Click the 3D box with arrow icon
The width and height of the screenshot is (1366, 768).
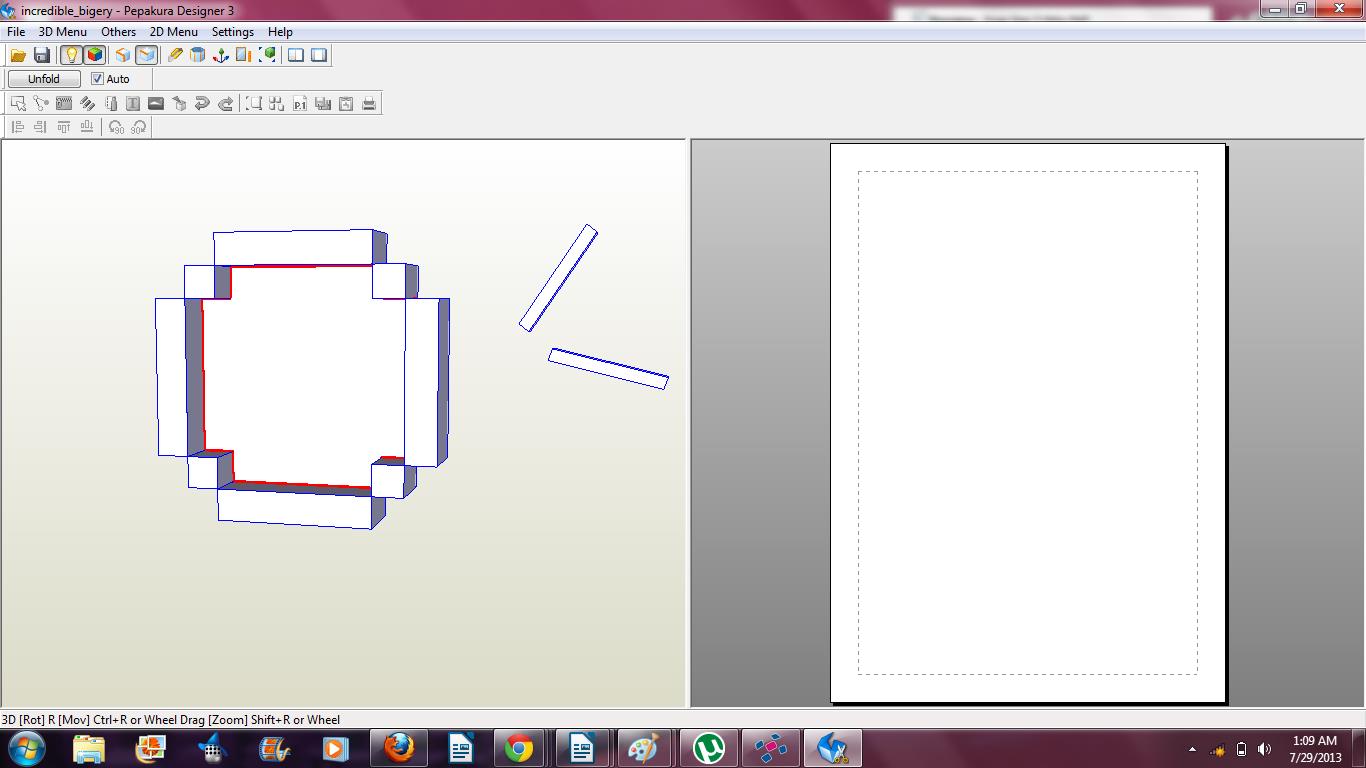[179, 103]
